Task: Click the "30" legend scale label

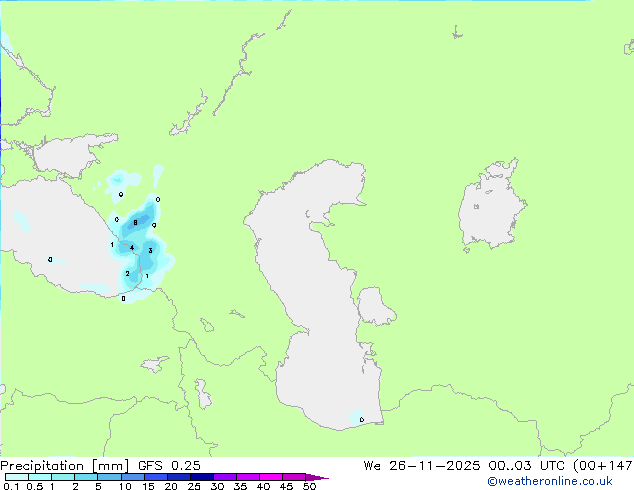Action: 217,486
